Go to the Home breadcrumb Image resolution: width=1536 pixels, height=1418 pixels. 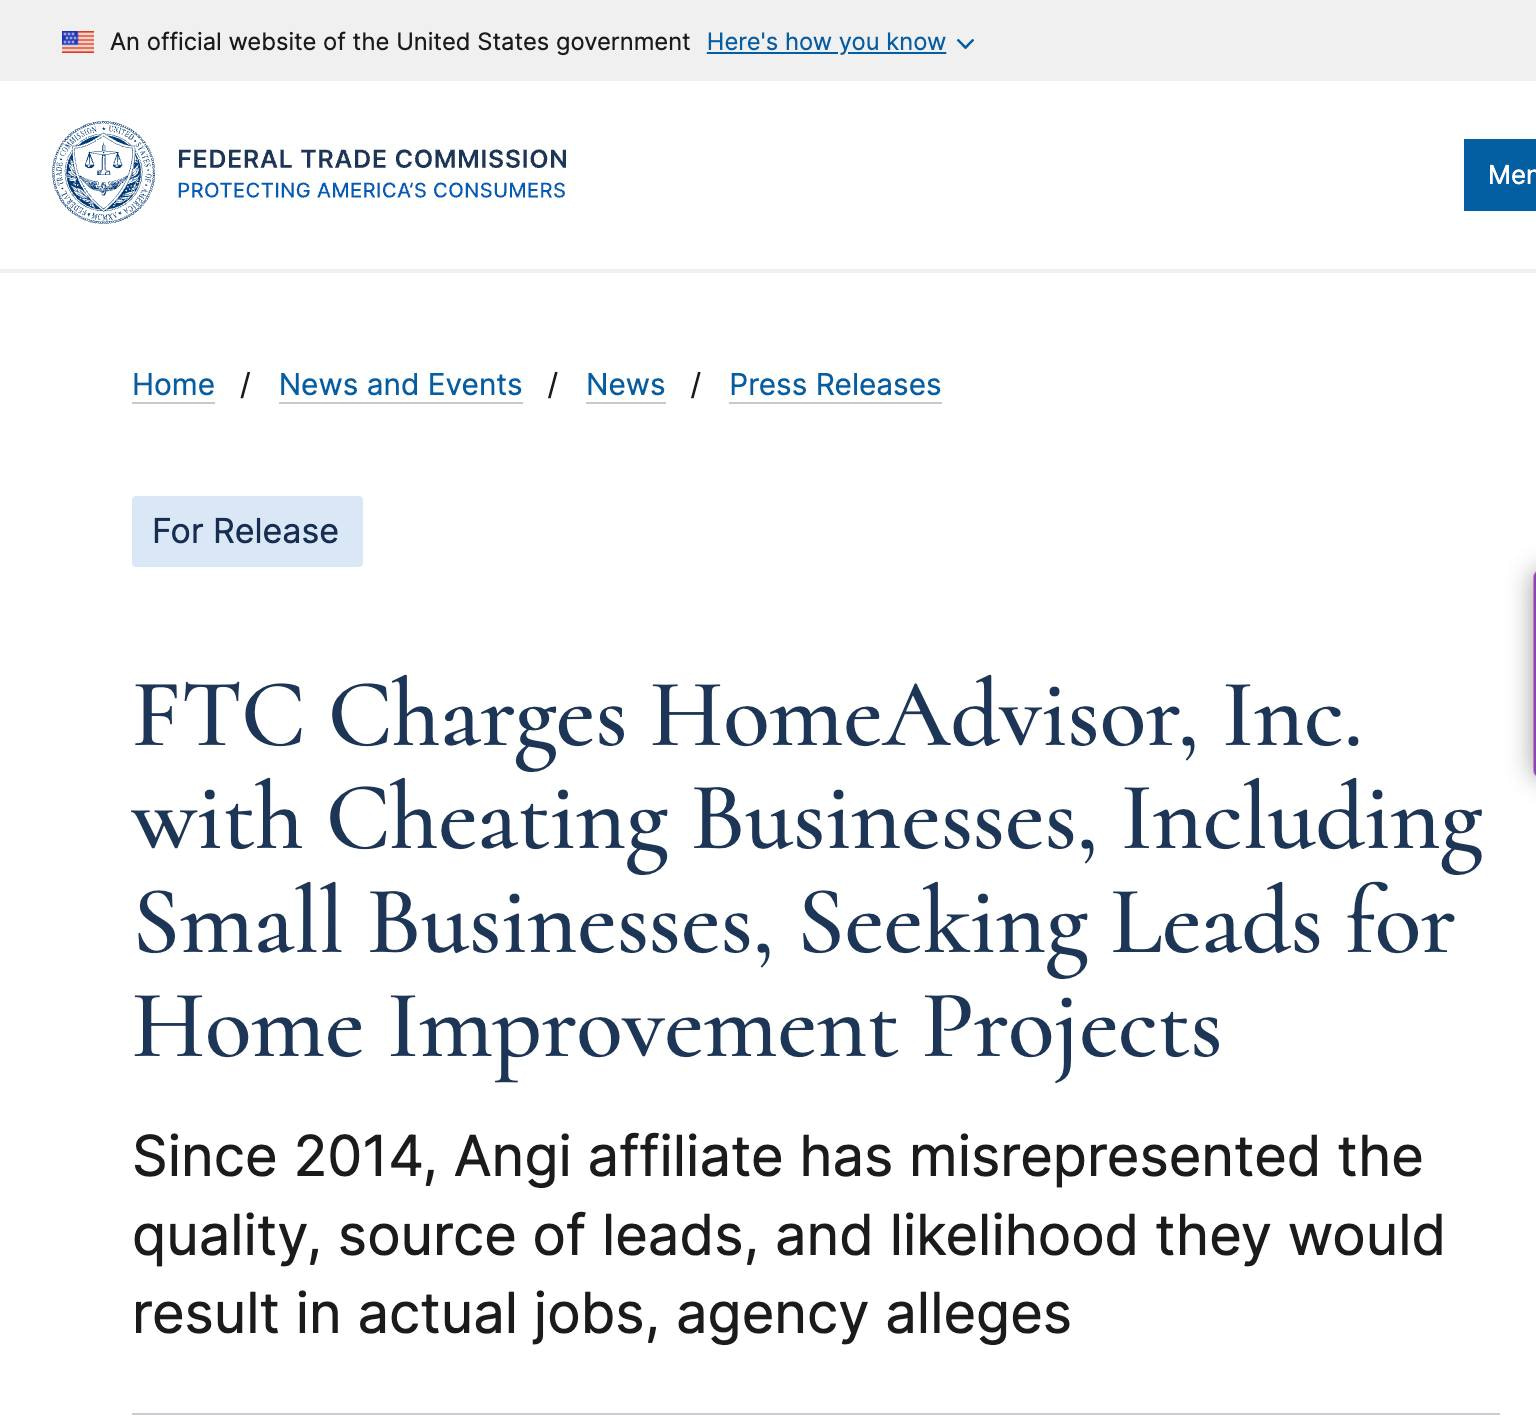[173, 385]
